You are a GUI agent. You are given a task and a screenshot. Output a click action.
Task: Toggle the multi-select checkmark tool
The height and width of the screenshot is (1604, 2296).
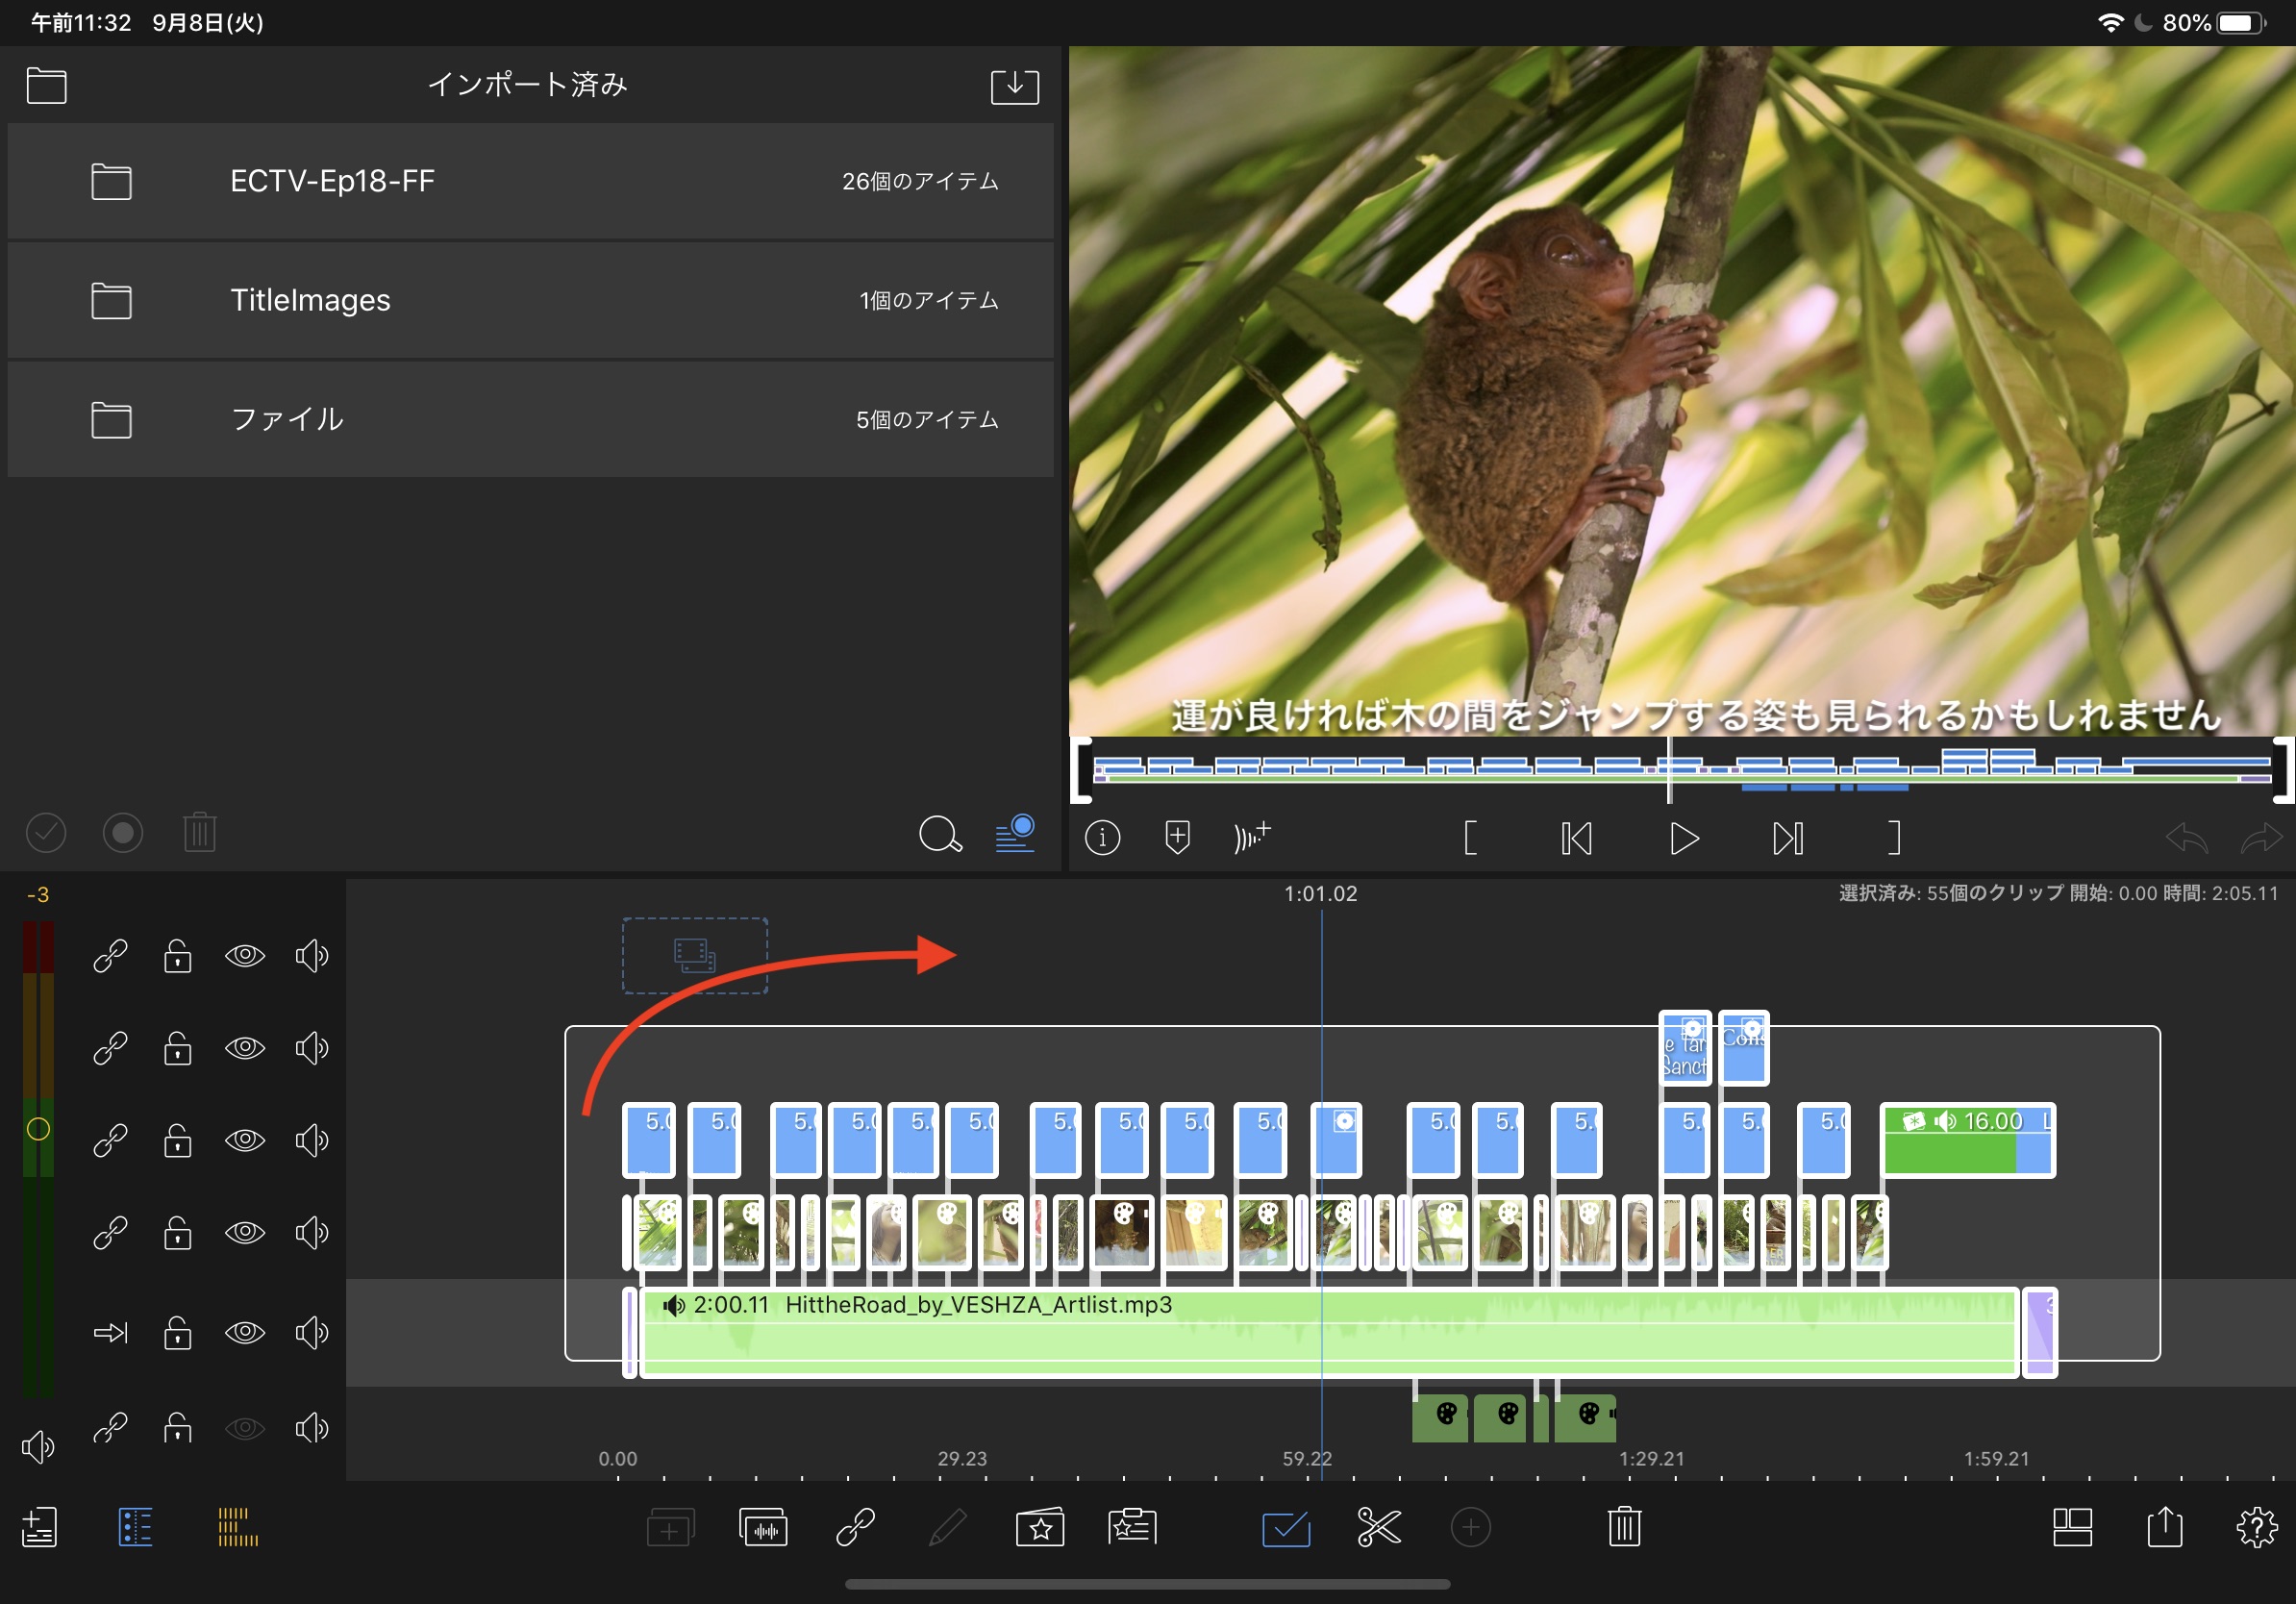(1285, 1527)
